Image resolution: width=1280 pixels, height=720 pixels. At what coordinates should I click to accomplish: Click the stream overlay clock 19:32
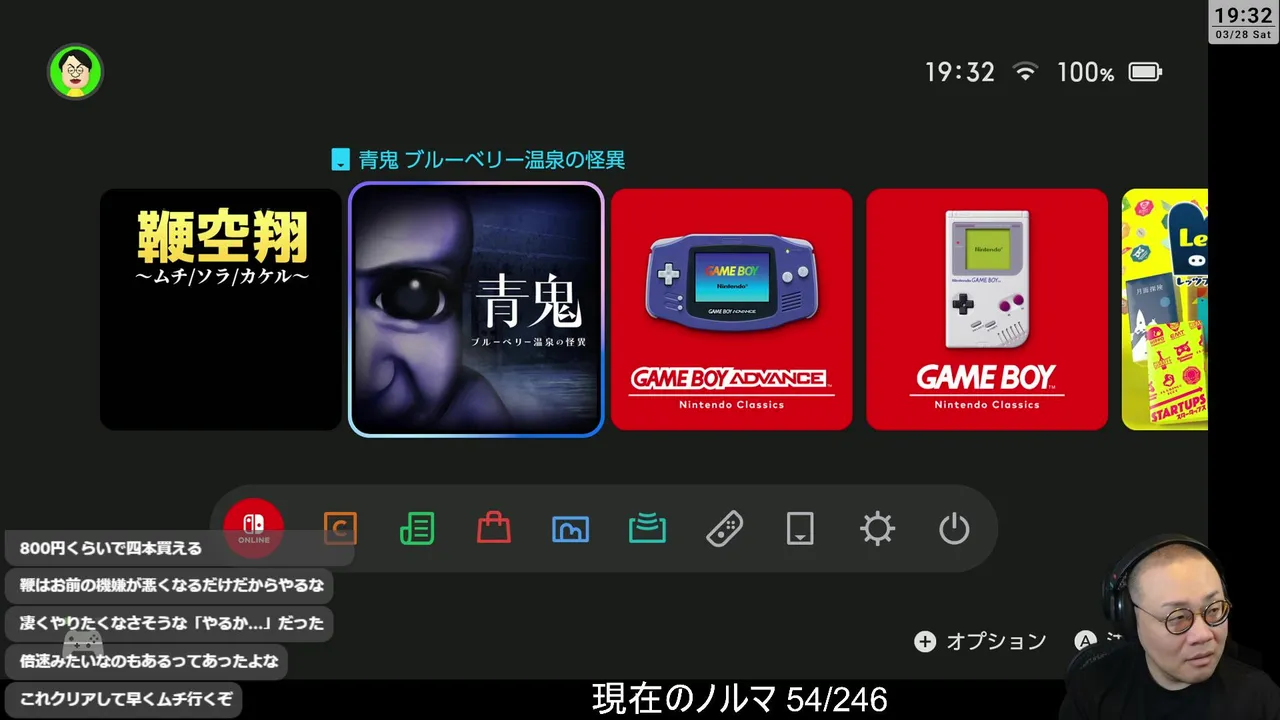1243,16
